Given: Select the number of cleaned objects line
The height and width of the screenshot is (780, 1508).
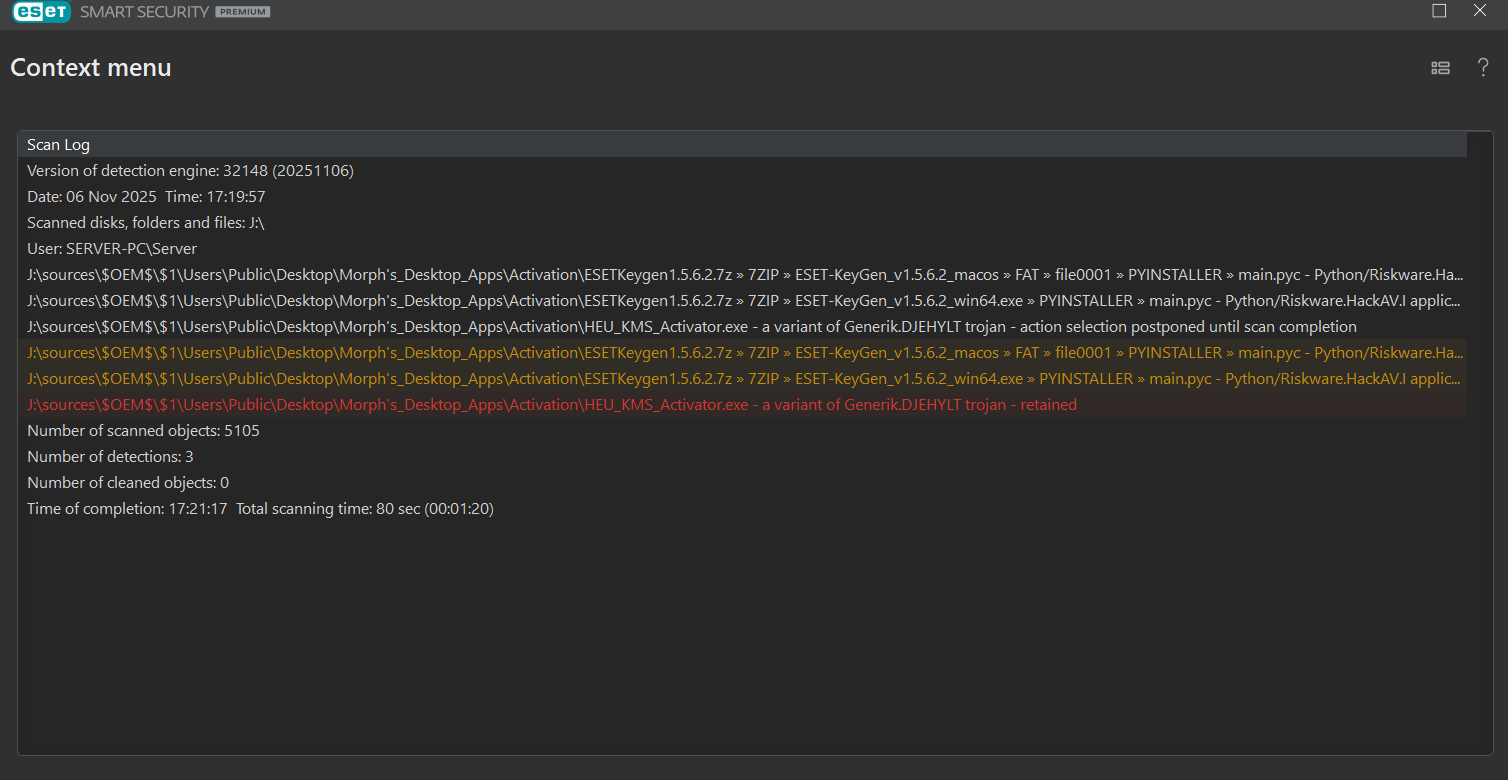Looking at the screenshot, I should pyautogui.click(x=128, y=483).
